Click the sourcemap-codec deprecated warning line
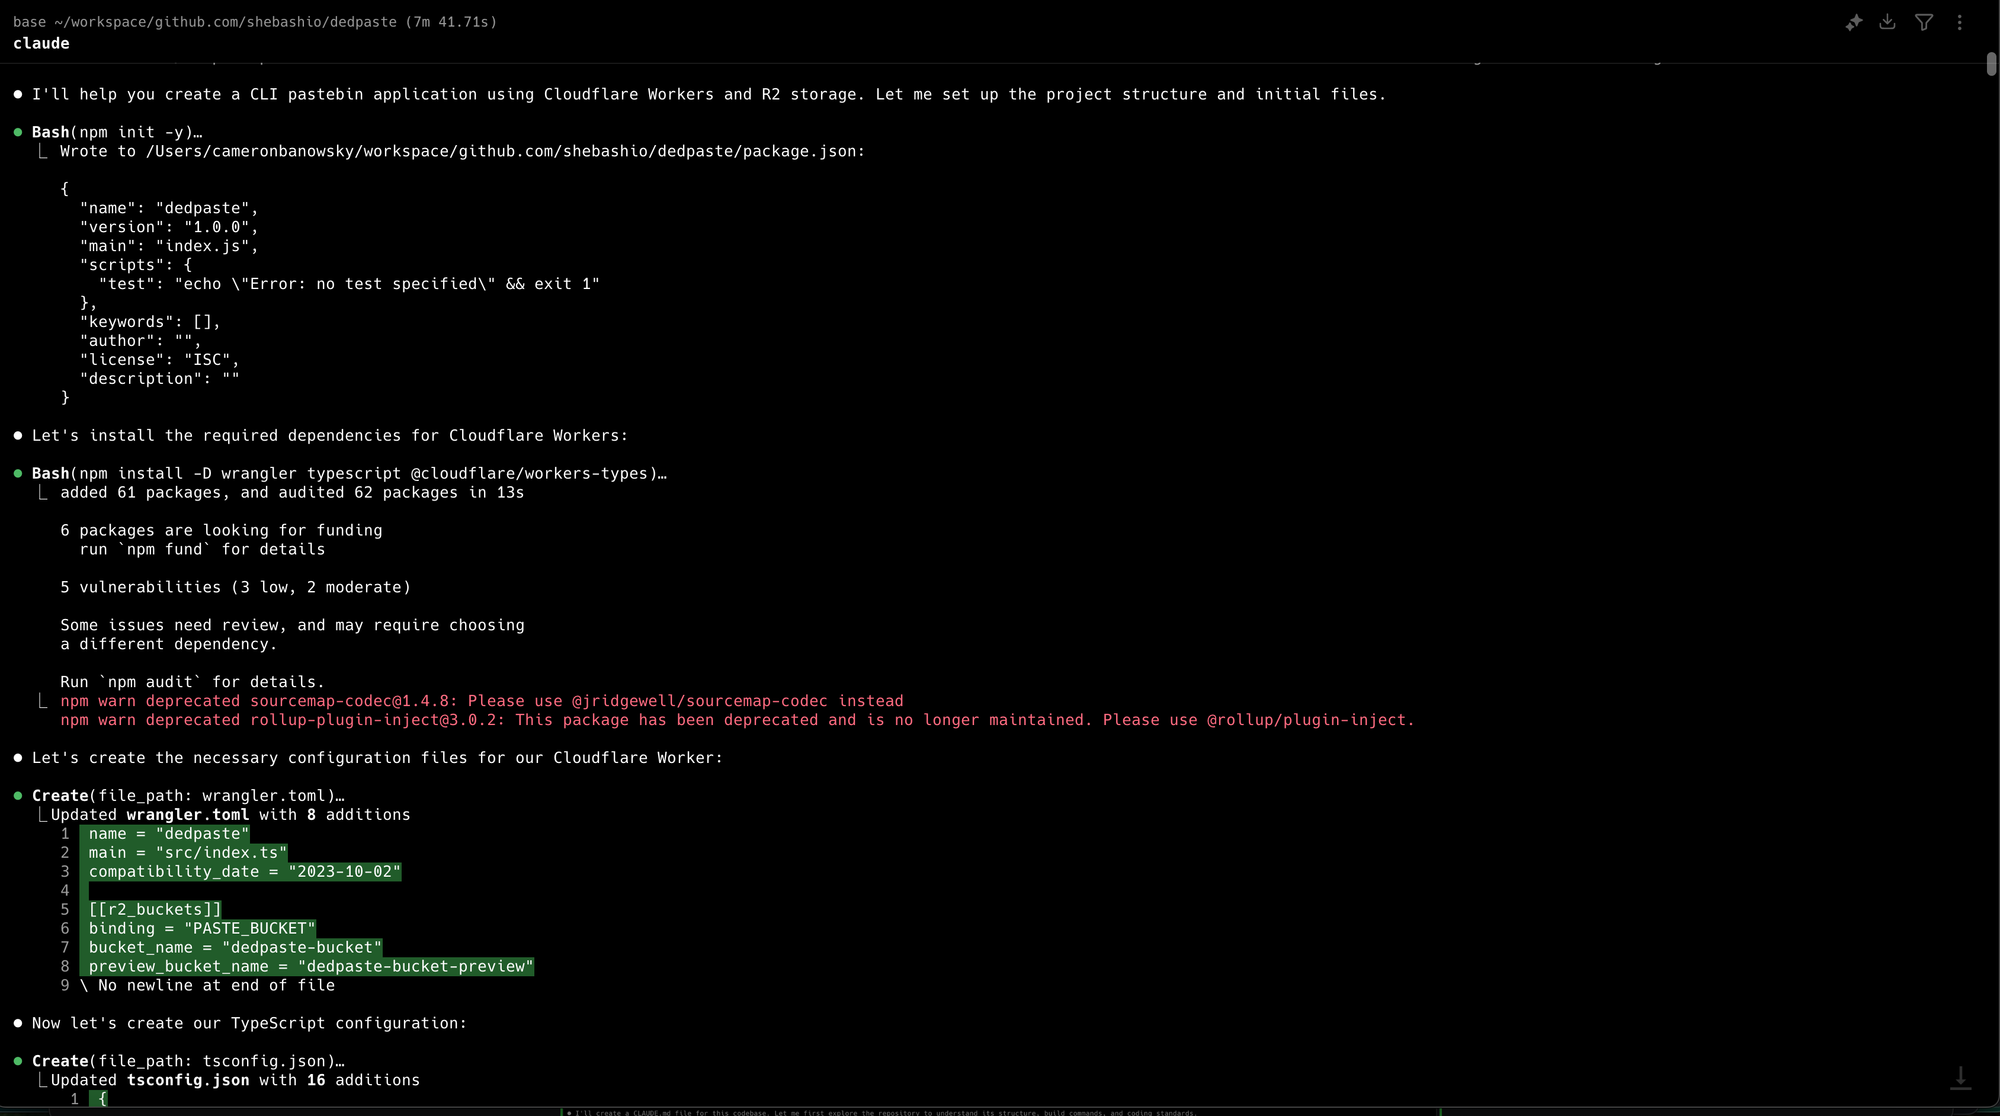Viewport: 2000px width, 1116px height. coord(482,701)
